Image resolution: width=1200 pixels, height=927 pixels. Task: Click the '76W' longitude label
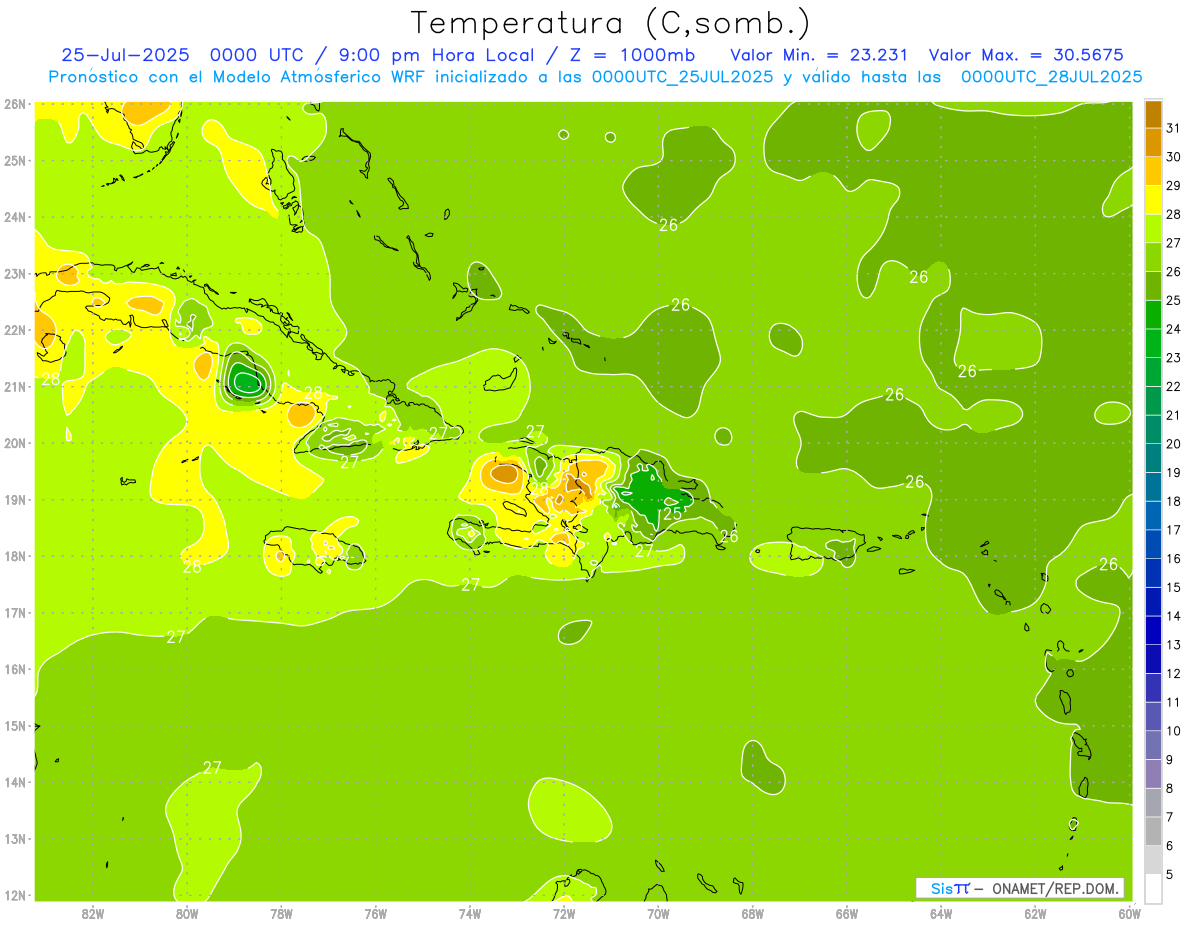pyautogui.click(x=376, y=913)
